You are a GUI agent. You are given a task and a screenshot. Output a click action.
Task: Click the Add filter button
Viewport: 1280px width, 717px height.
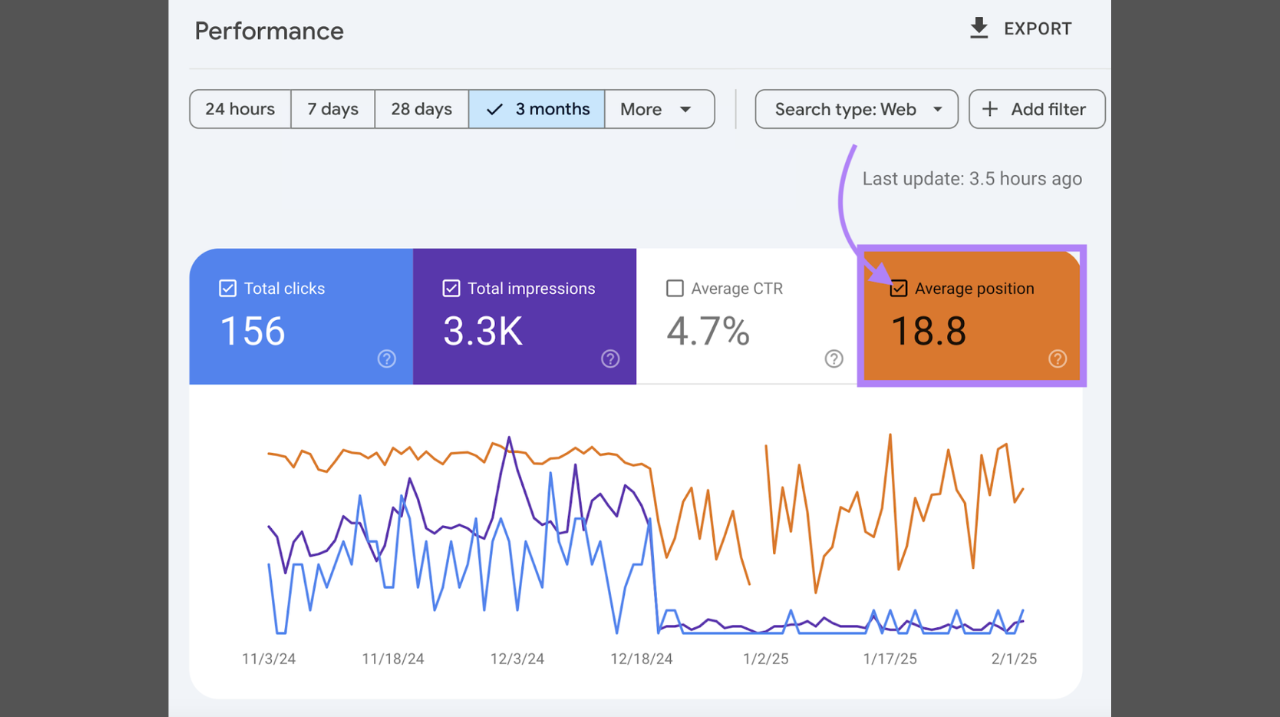(x=1037, y=109)
